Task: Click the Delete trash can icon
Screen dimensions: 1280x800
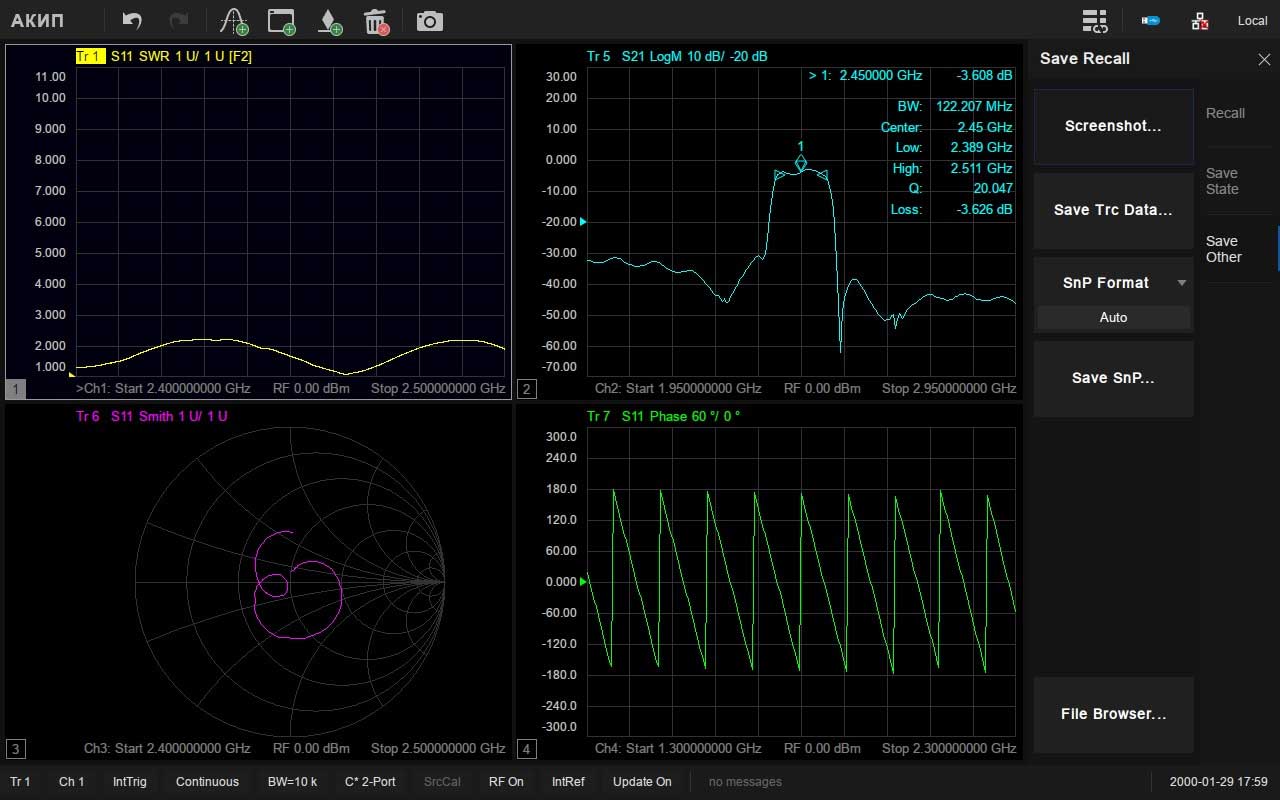Action: pos(376,21)
